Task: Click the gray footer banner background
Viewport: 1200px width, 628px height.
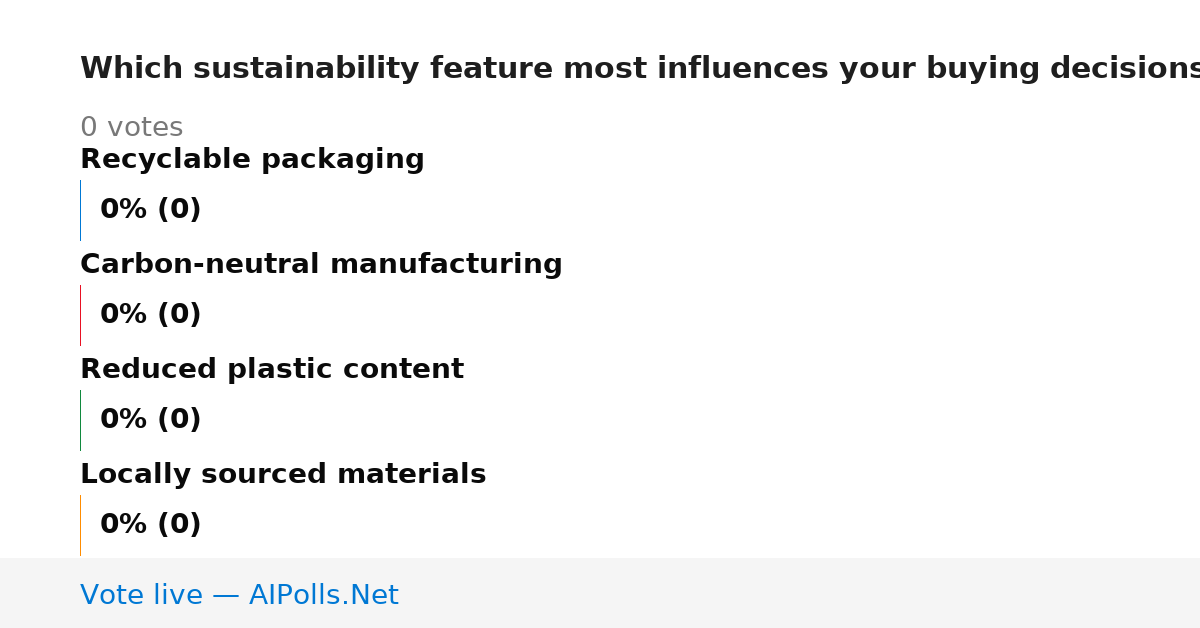Action: pos(800,593)
